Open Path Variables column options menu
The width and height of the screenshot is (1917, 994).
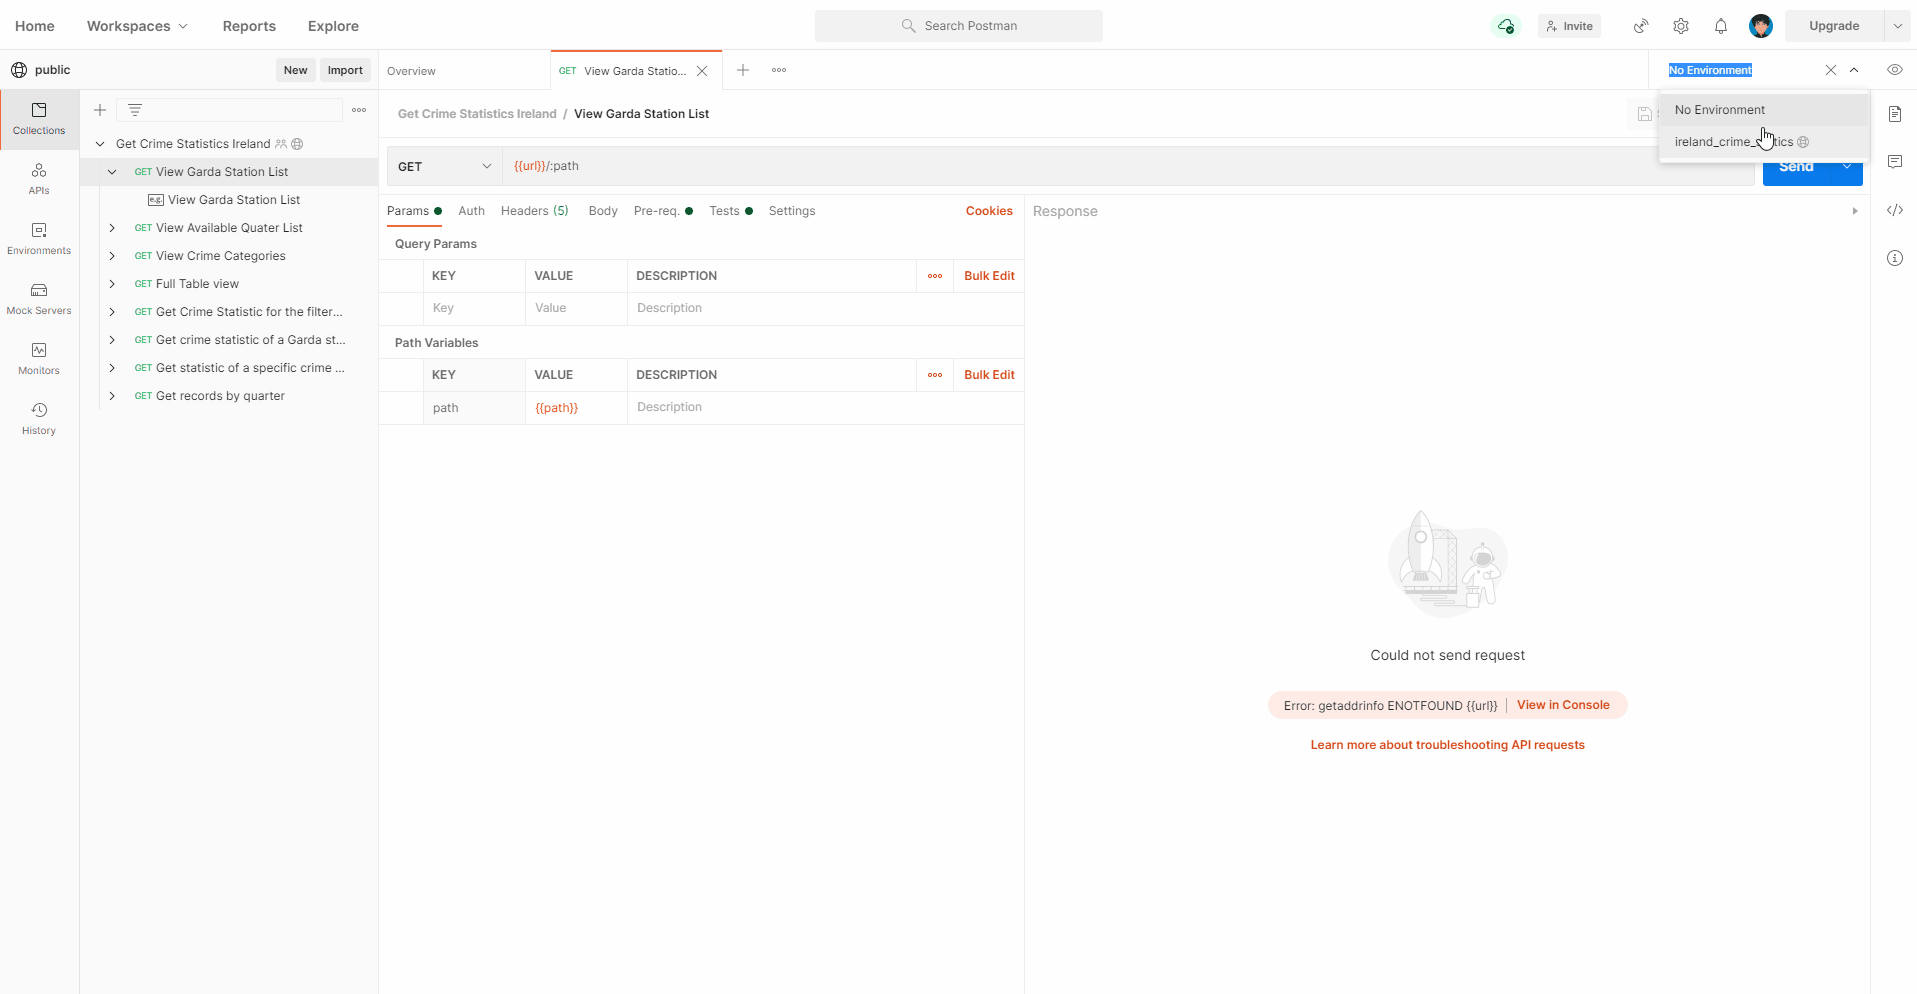[935, 375]
